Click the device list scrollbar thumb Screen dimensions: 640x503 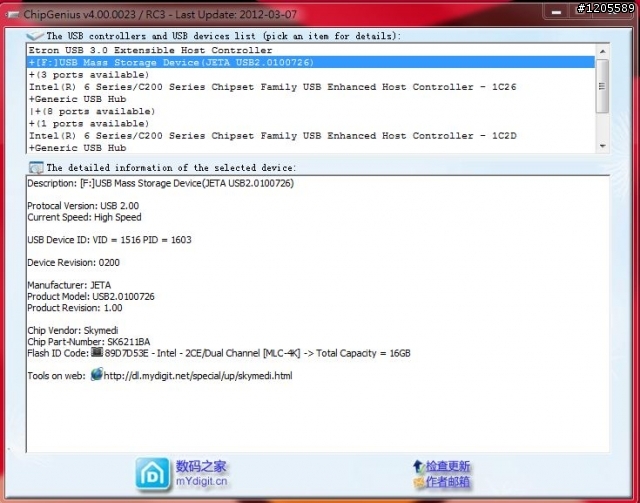click(x=602, y=86)
